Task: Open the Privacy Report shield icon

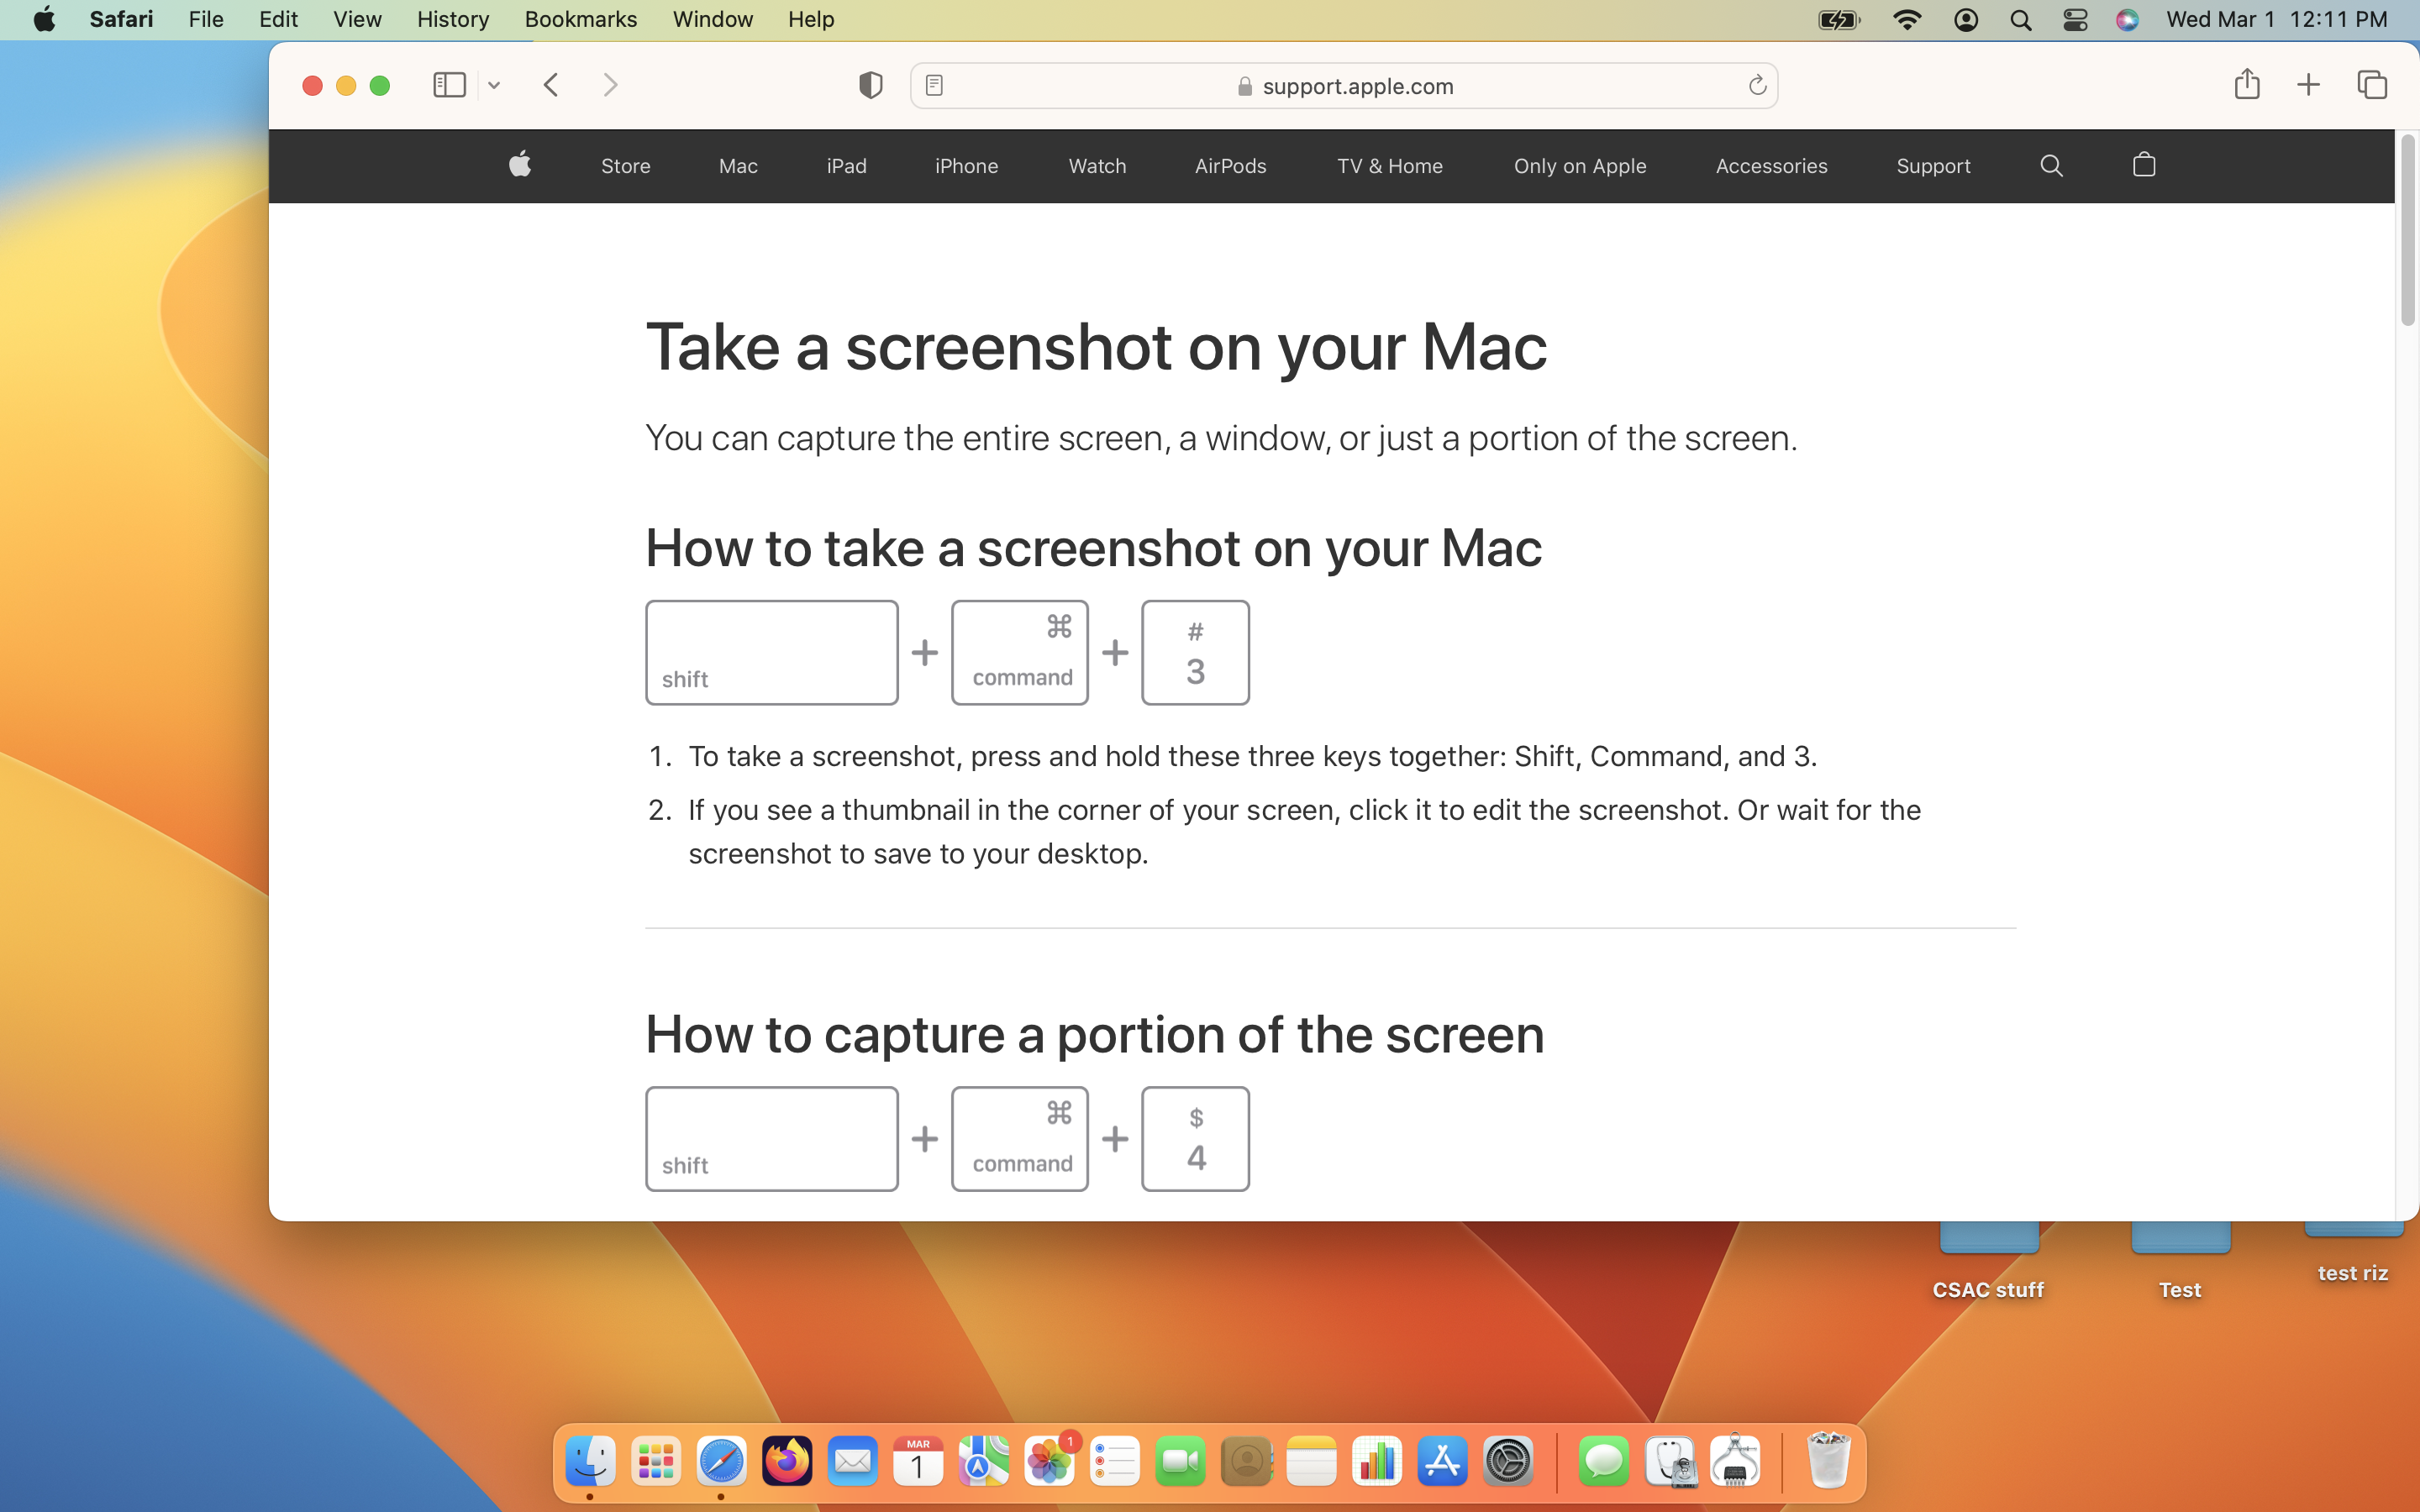Action: pos(870,85)
